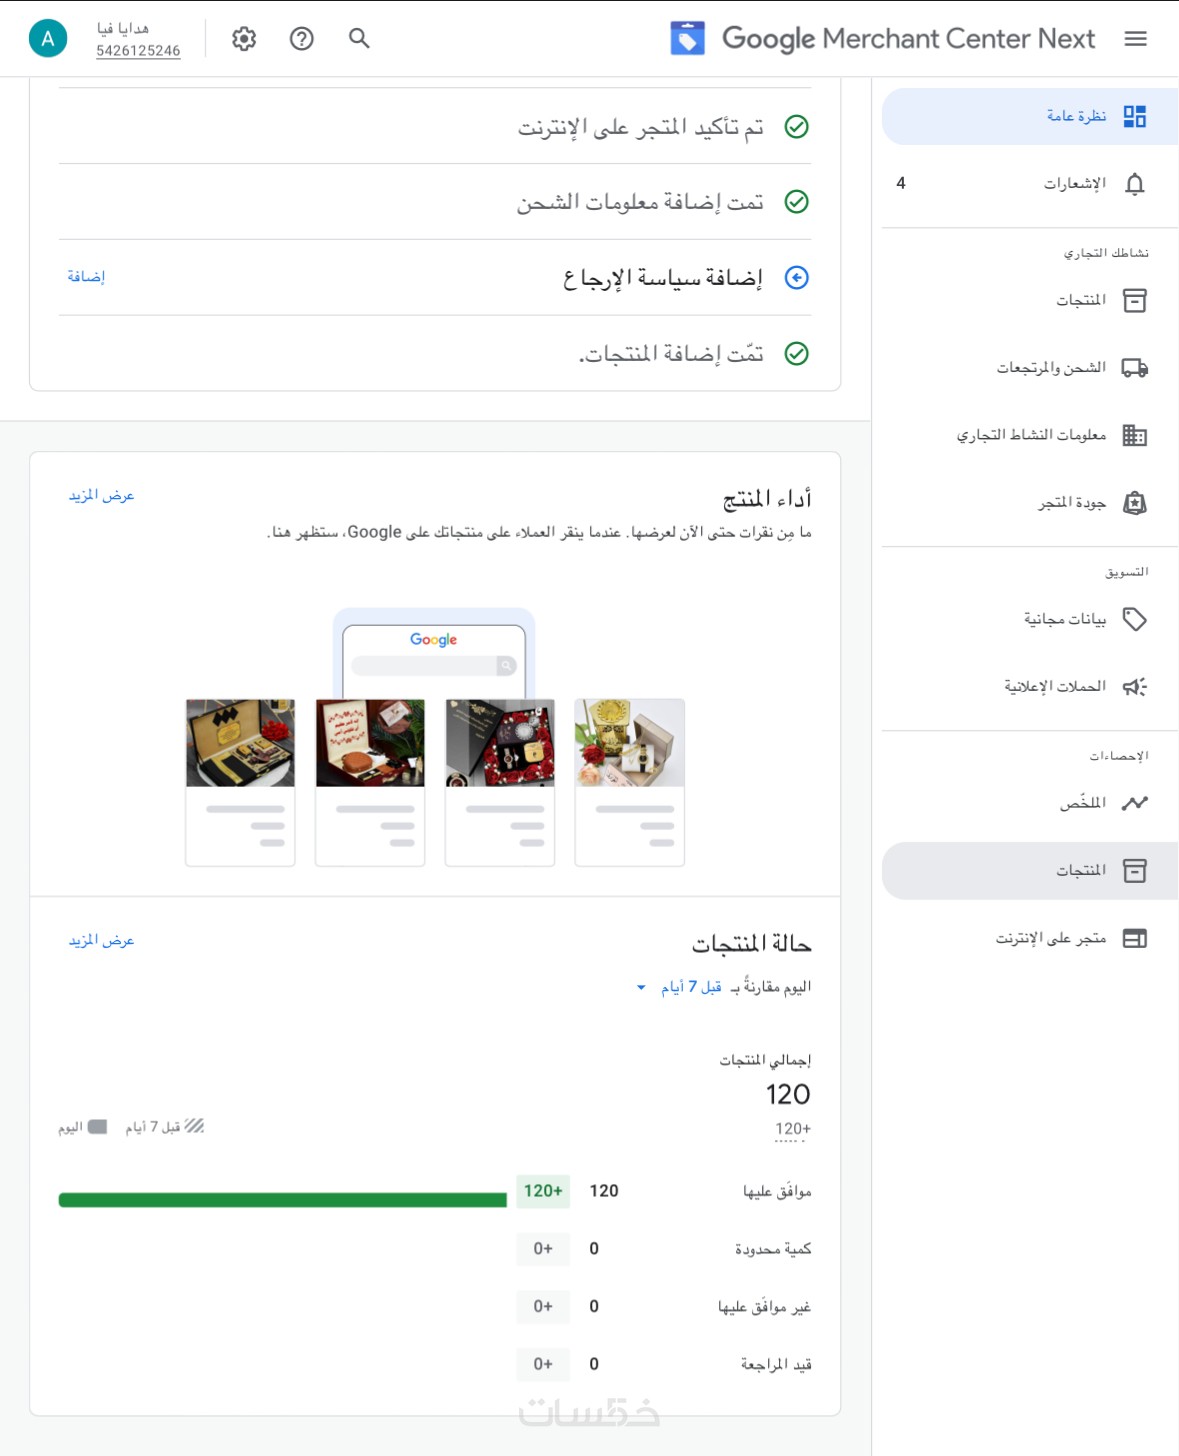Open the search magnifier icon

tap(359, 39)
